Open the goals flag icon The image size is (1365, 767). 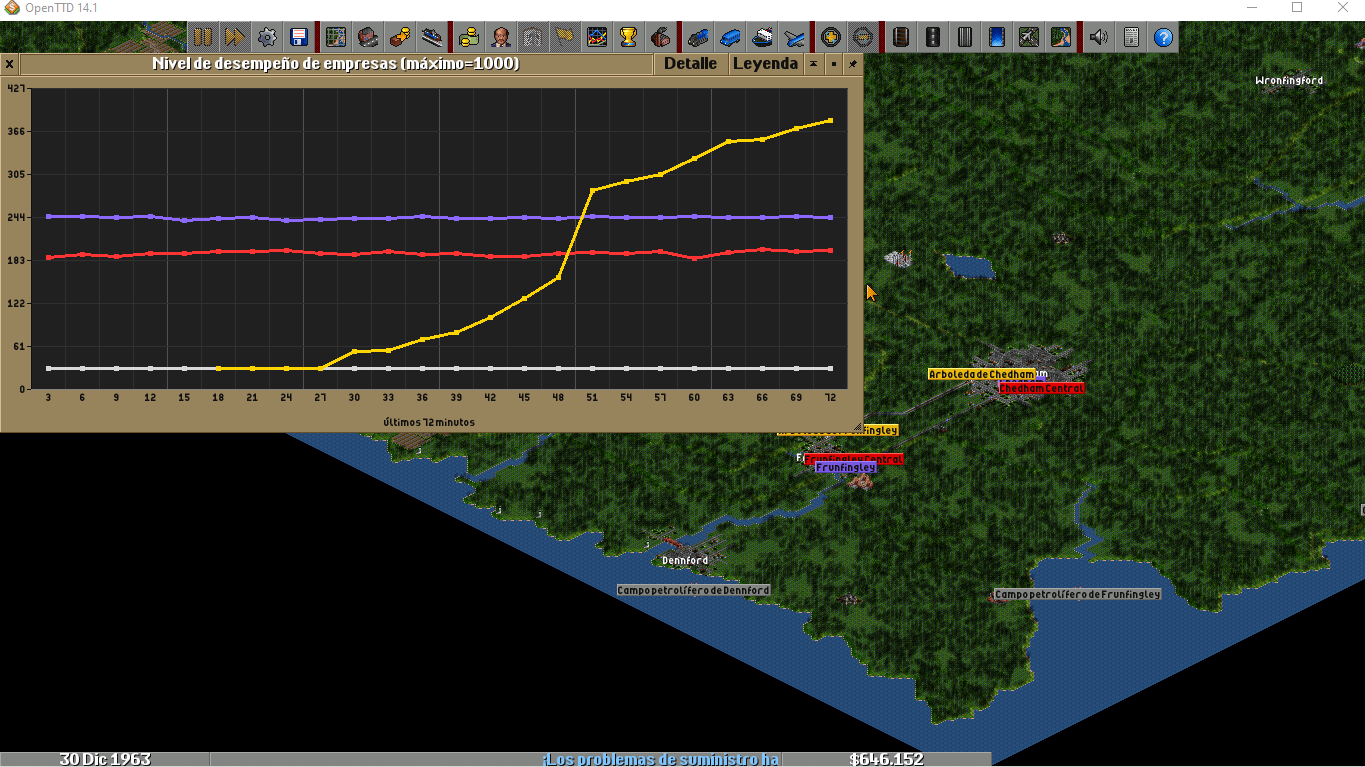pos(565,38)
